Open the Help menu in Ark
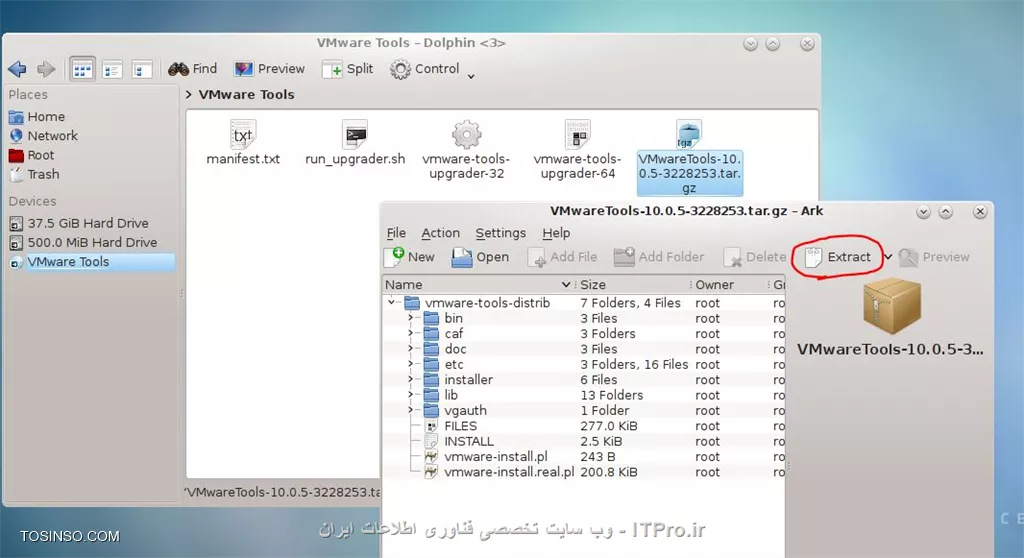 [556, 233]
